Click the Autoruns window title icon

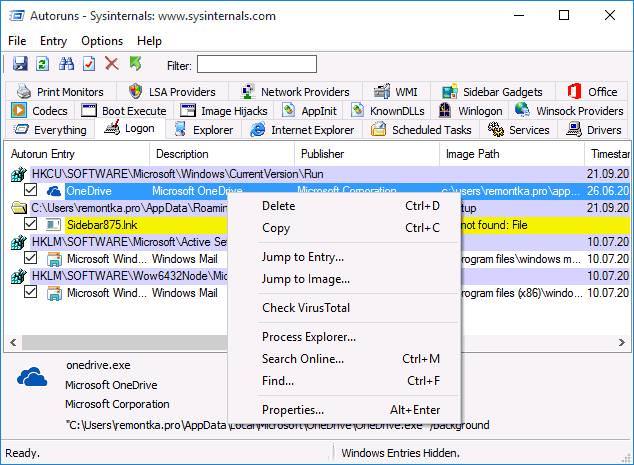coord(17,16)
